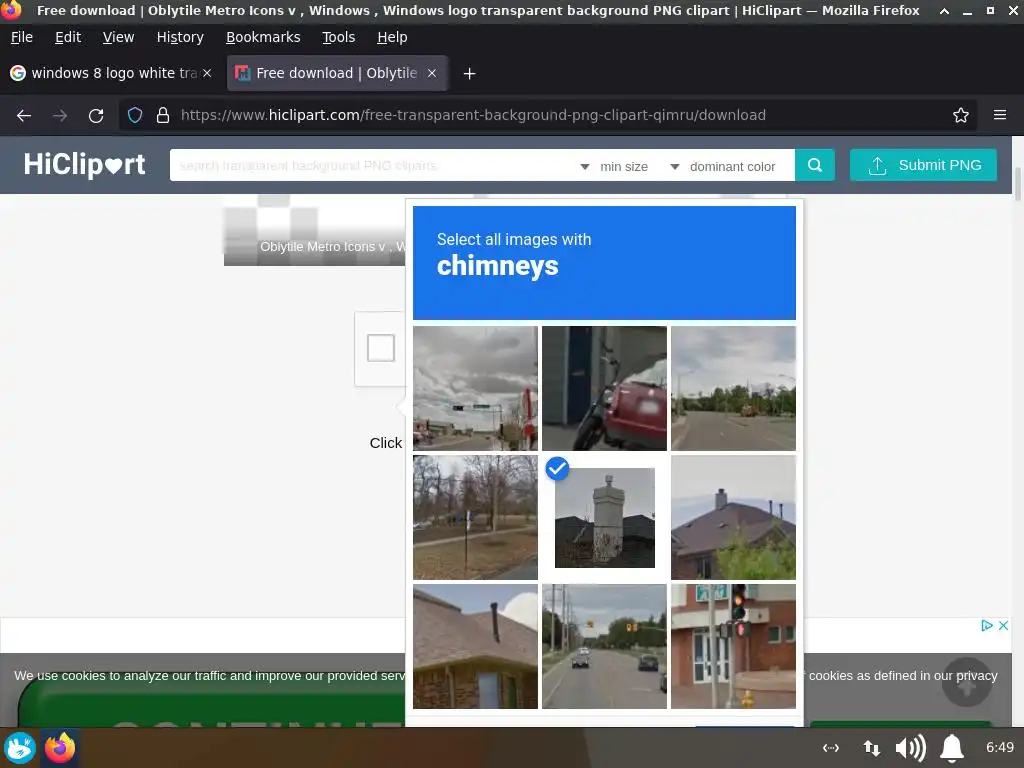This screenshot has width=1024, height=768.
Task: Close the Free download Oblytile tab
Action: (x=432, y=73)
